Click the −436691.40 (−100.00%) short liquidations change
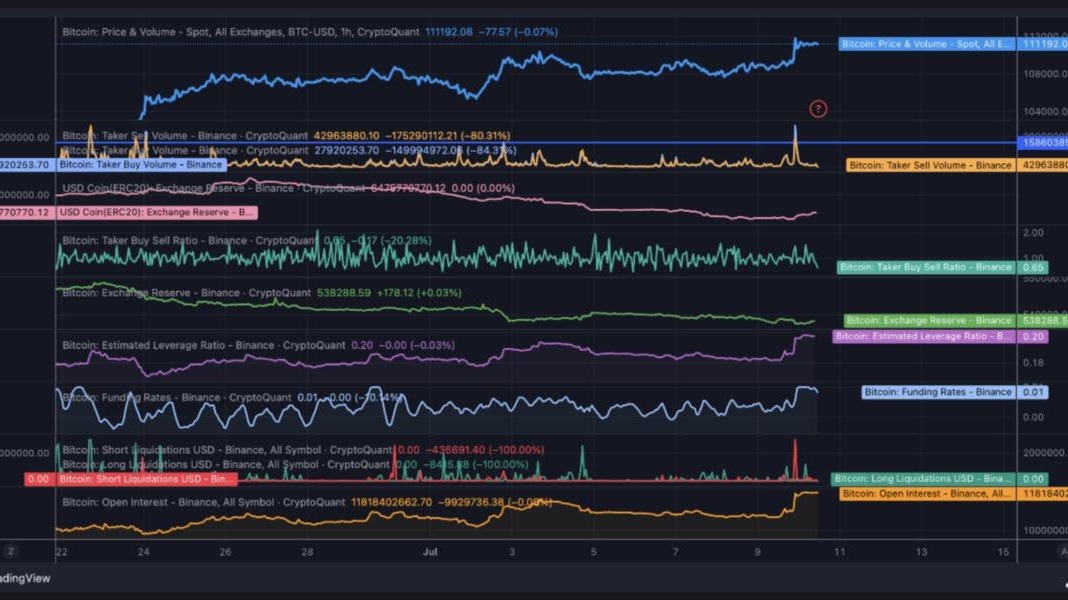This screenshot has width=1068, height=600. point(485,450)
